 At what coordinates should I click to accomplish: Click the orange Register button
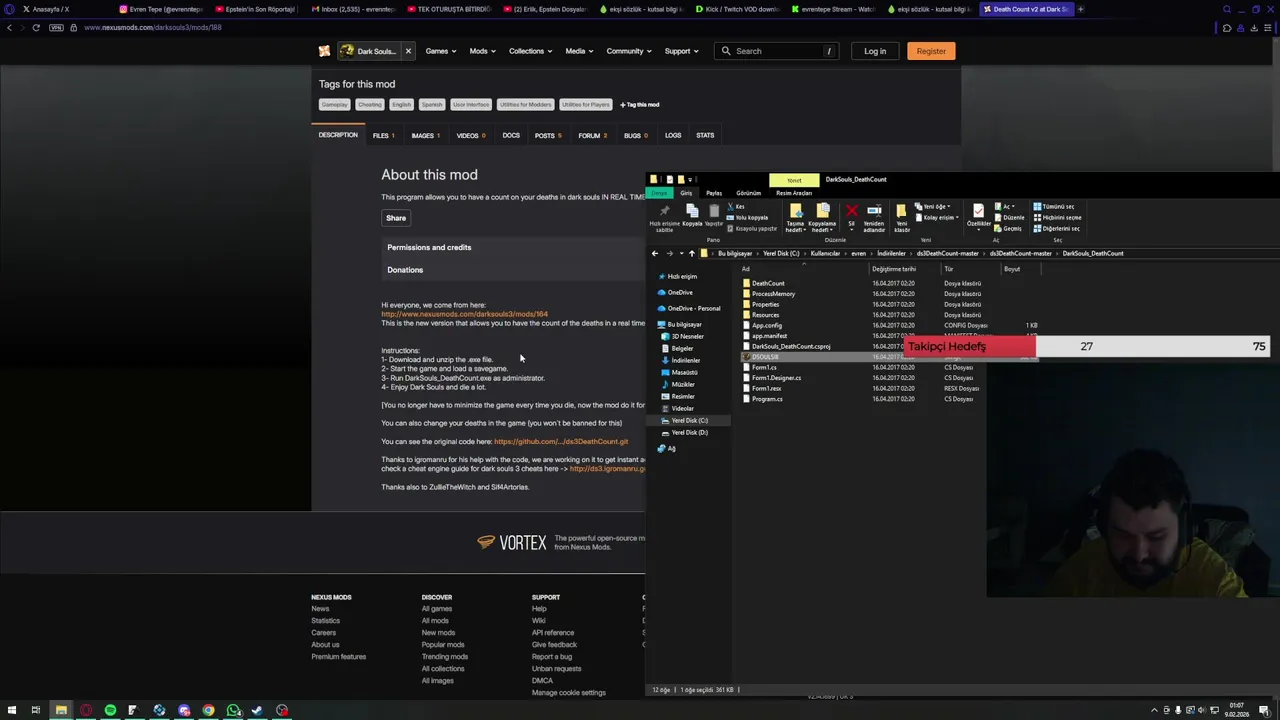tap(931, 51)
